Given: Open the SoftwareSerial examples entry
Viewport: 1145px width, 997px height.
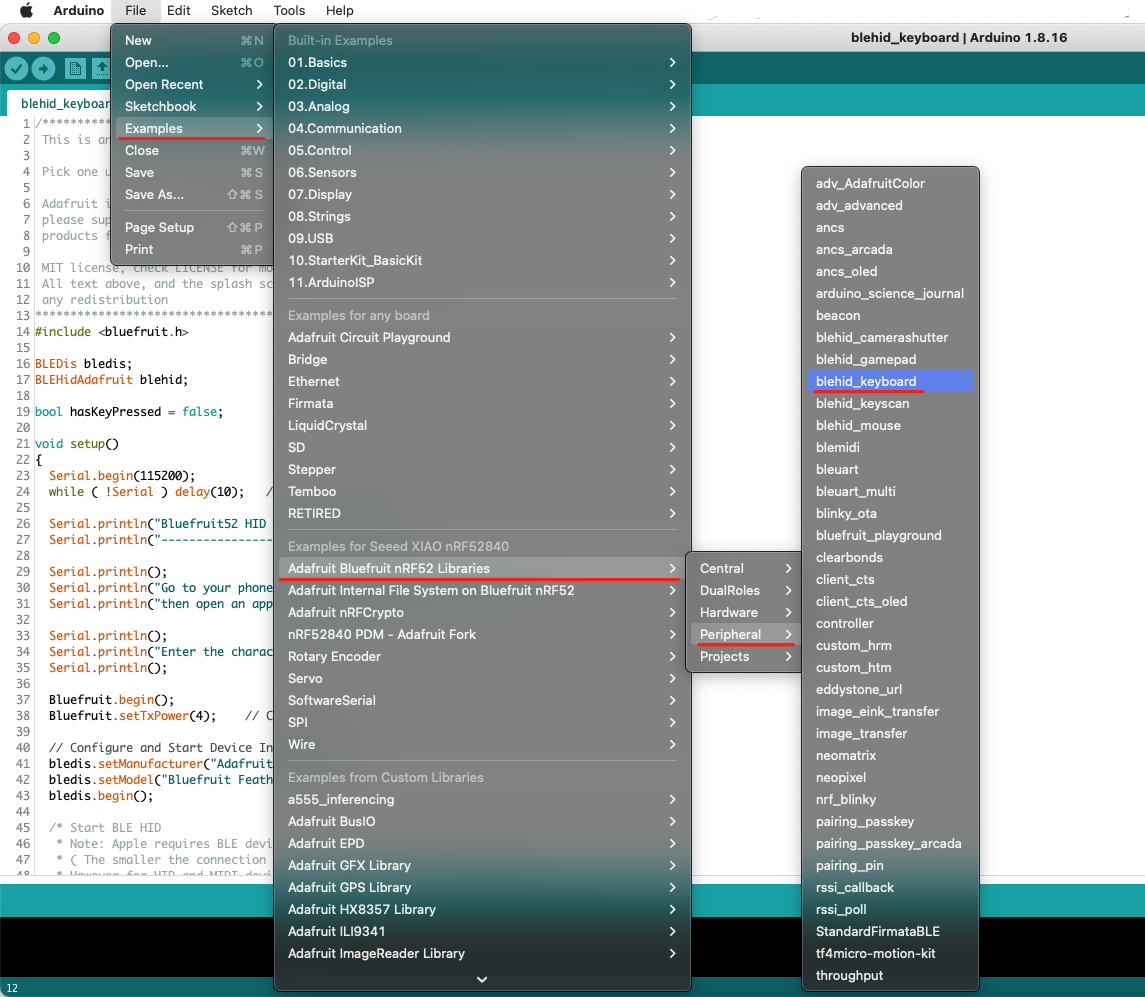Looking at the screenshot, I should (482, 700).
